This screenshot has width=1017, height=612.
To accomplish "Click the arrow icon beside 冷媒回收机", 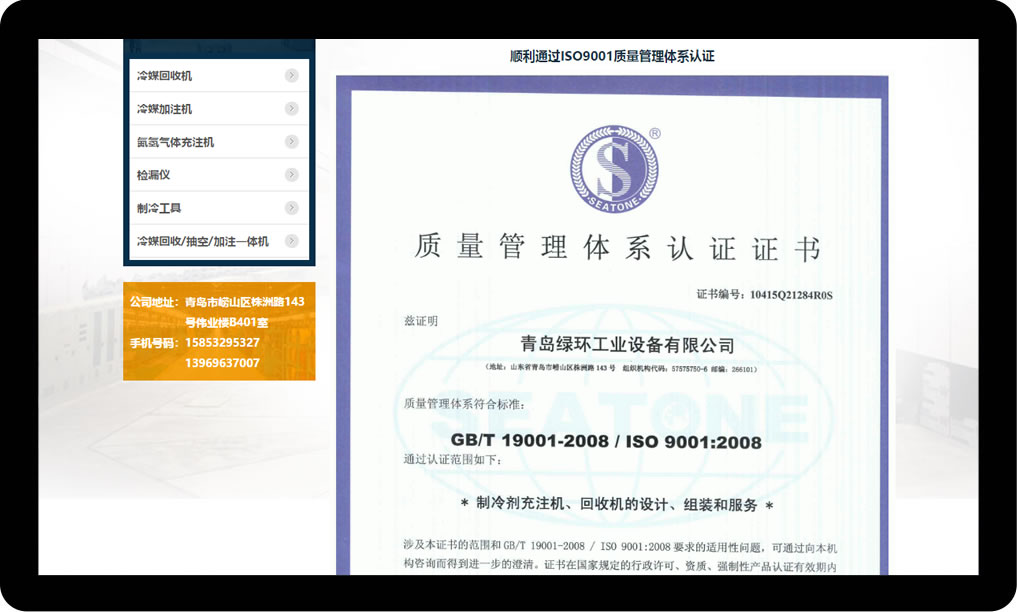I will pyautogui.click(x=292, y=75).
